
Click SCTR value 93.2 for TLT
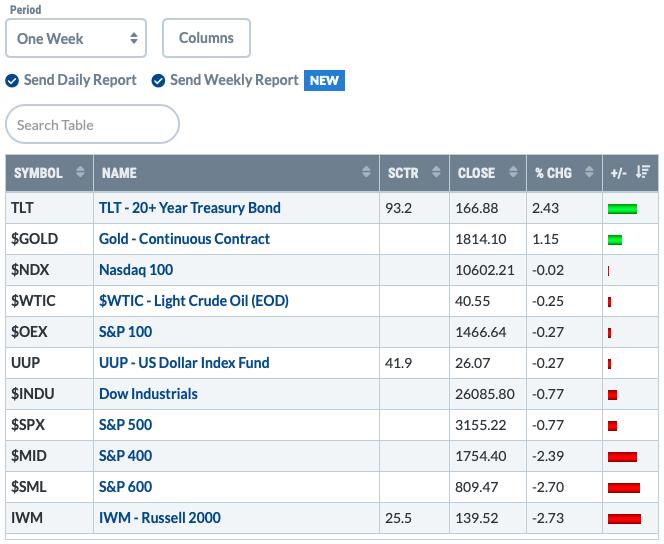tap(398, 208)
